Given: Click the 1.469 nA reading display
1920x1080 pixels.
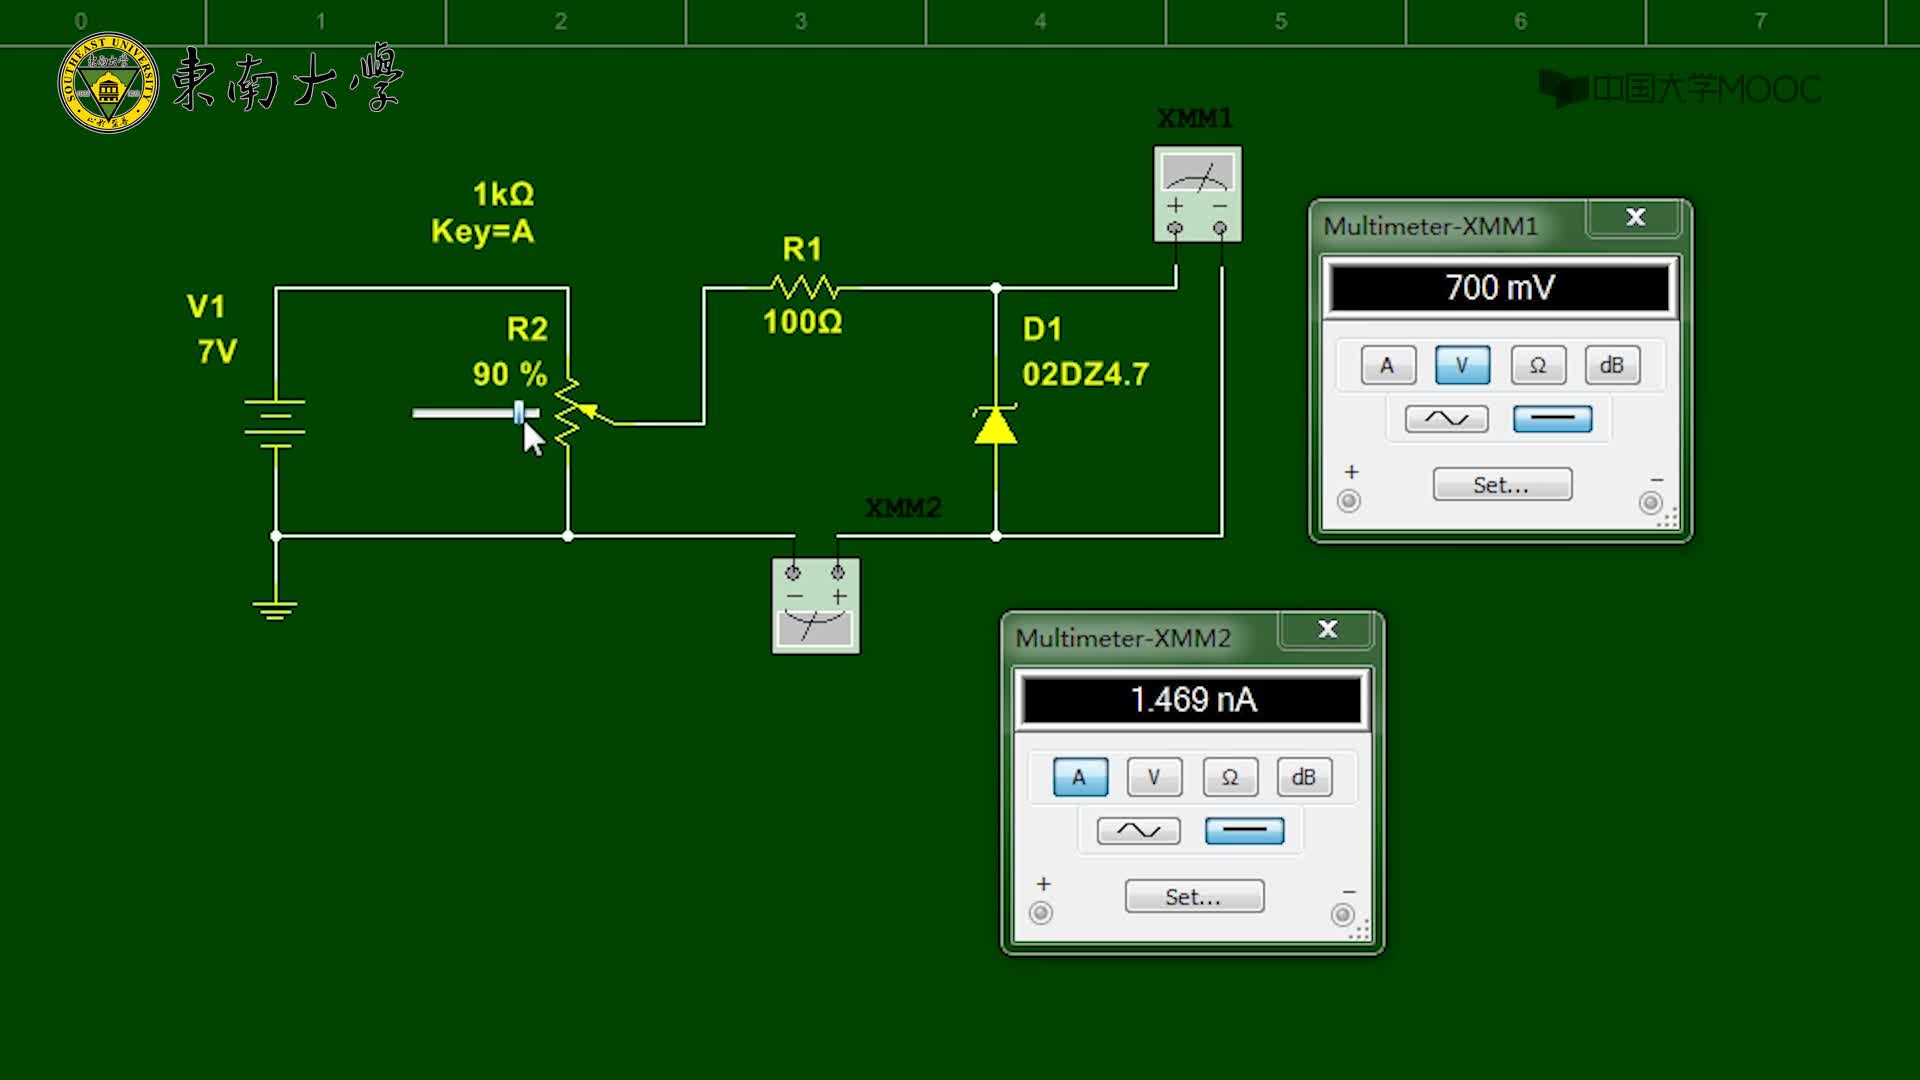Looking at the screenshot, I should pos(1192,700).
